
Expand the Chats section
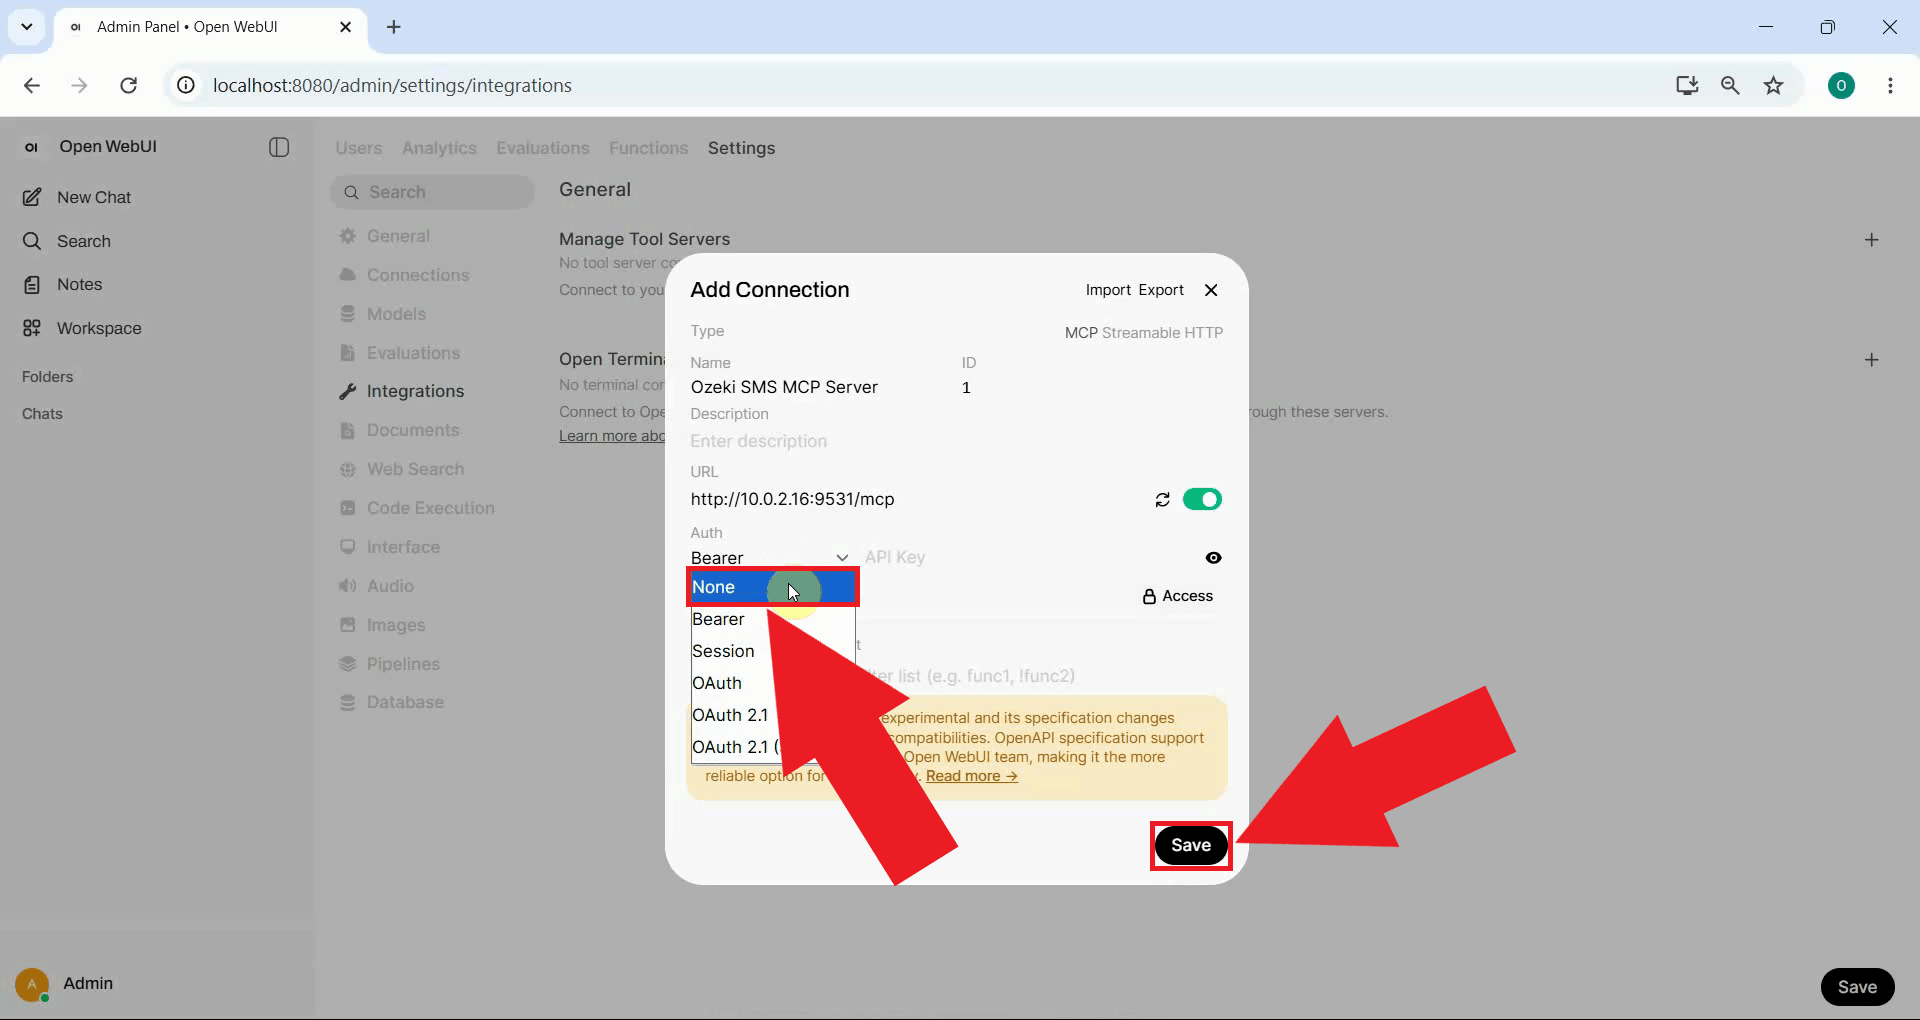tap(42, 414)
